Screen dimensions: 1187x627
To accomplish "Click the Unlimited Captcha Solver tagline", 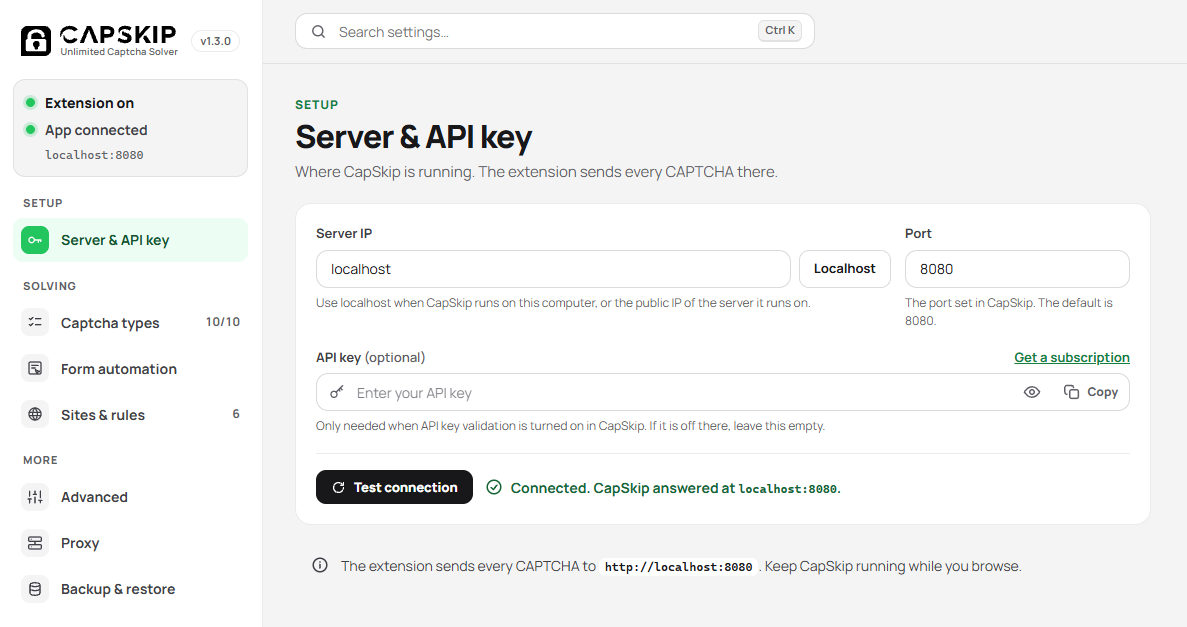I will pos(119,52).
